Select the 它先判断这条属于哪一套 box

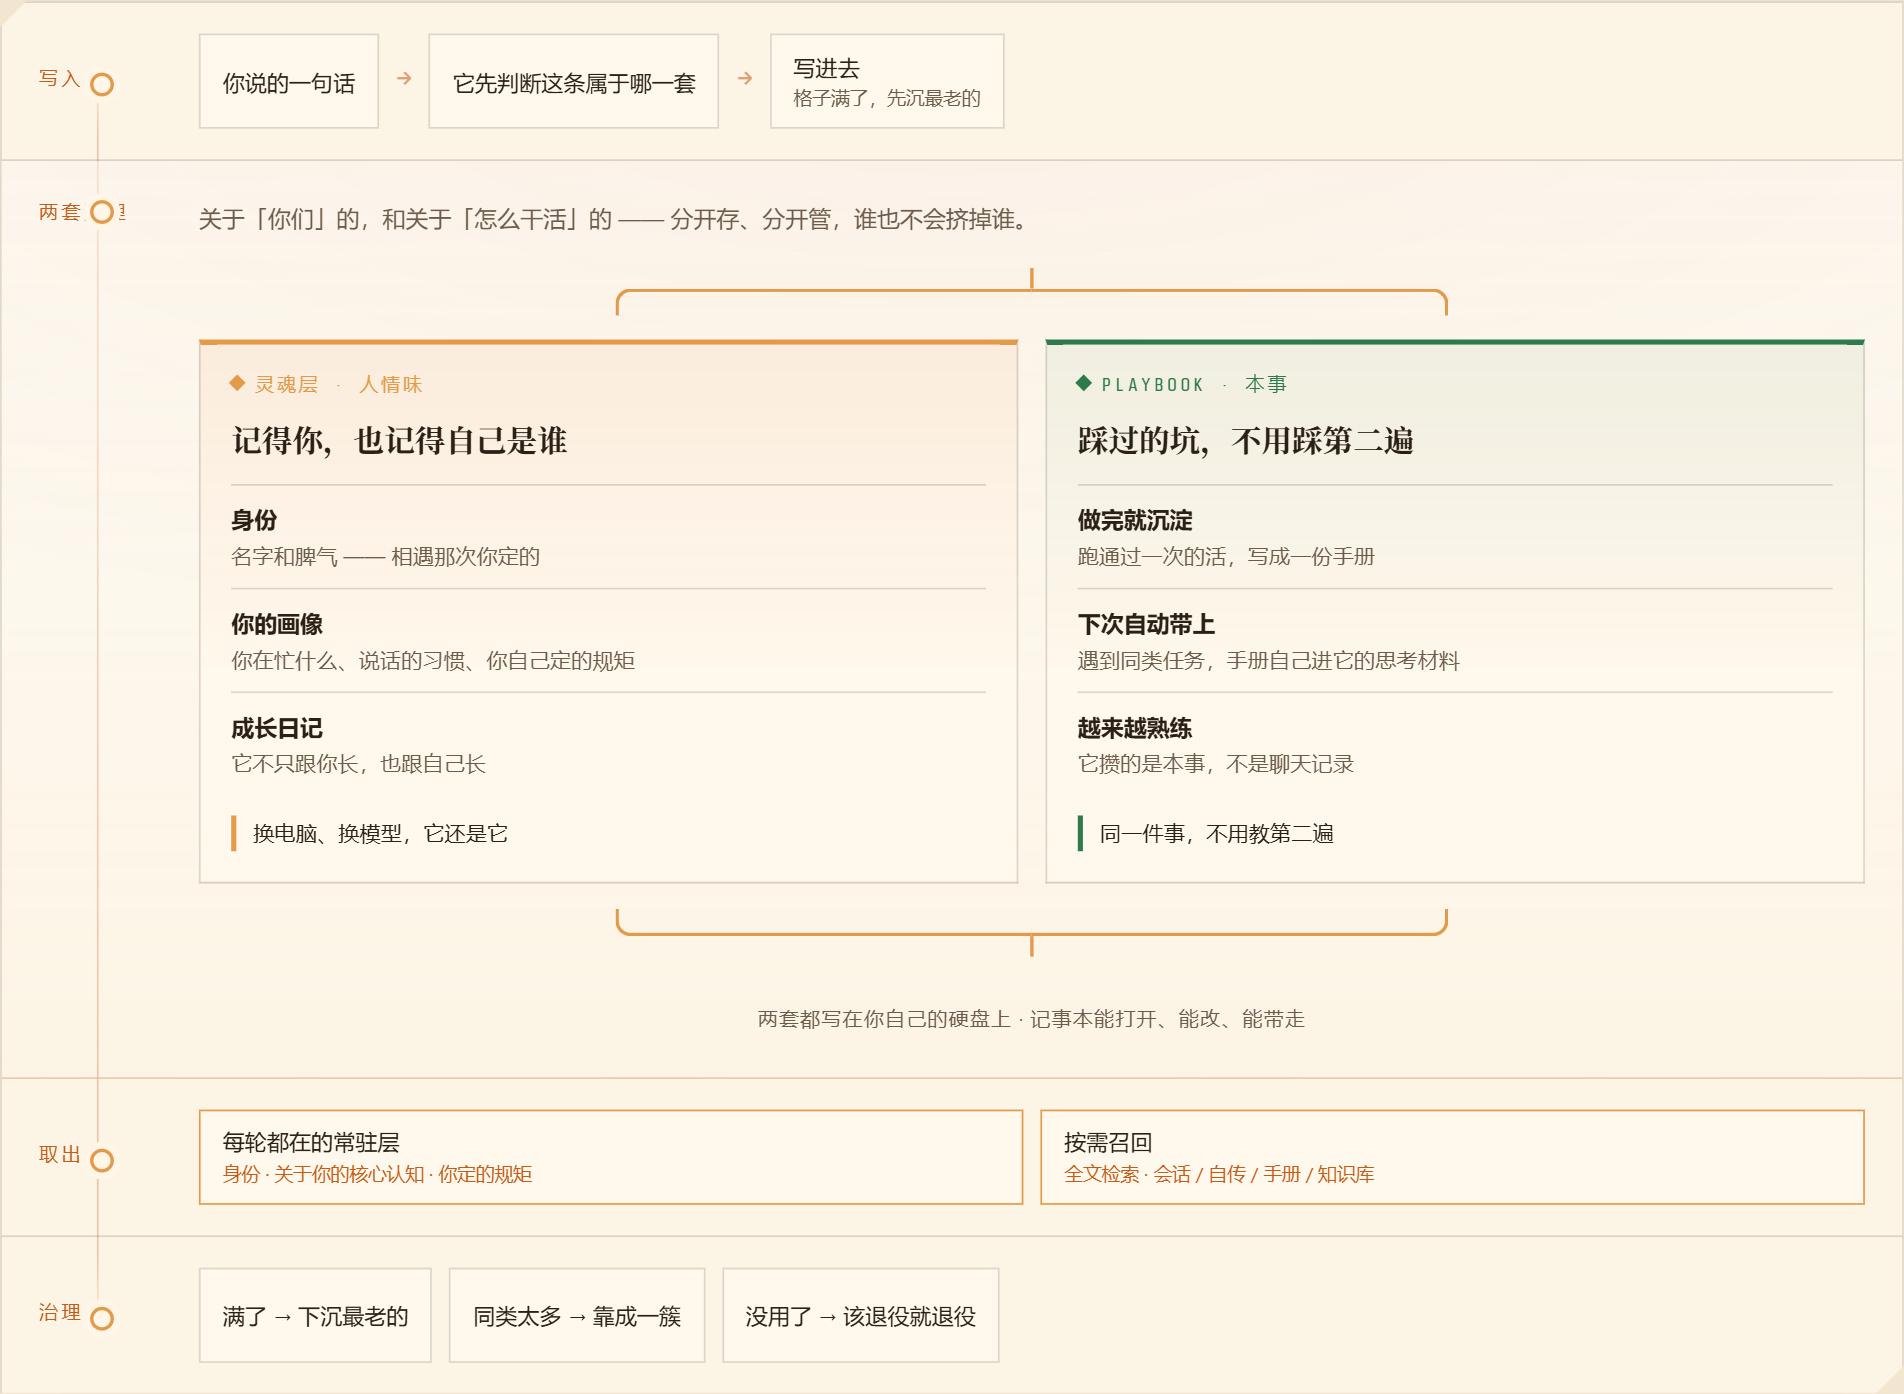574,82
